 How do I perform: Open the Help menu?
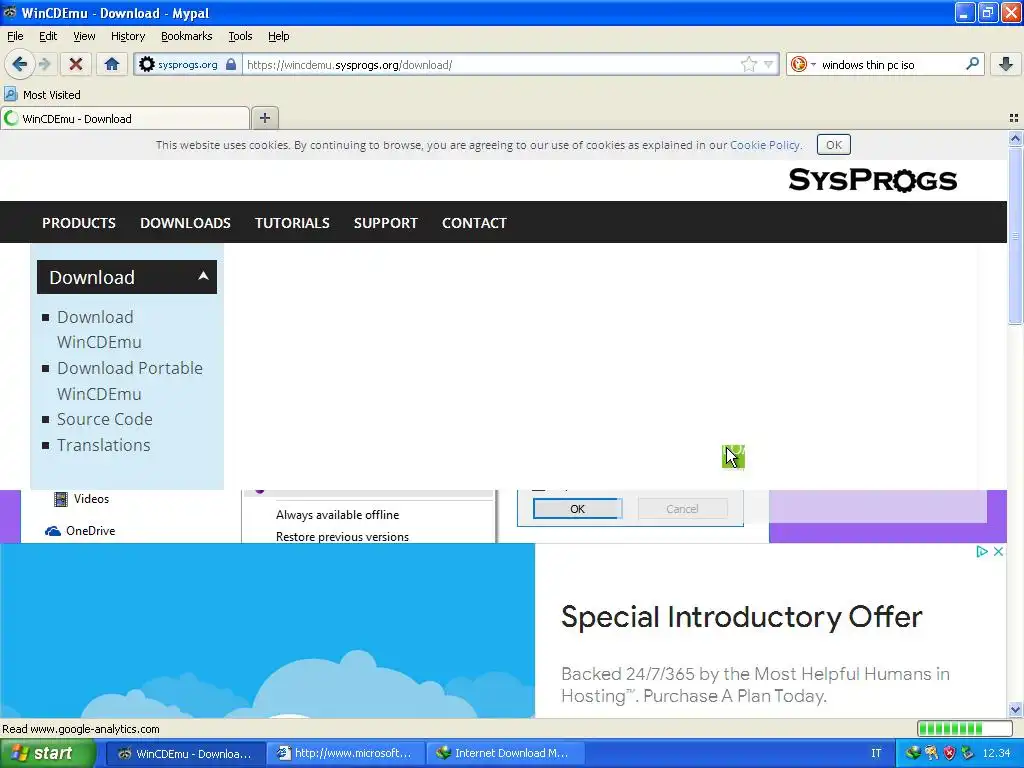pos(278,36)
